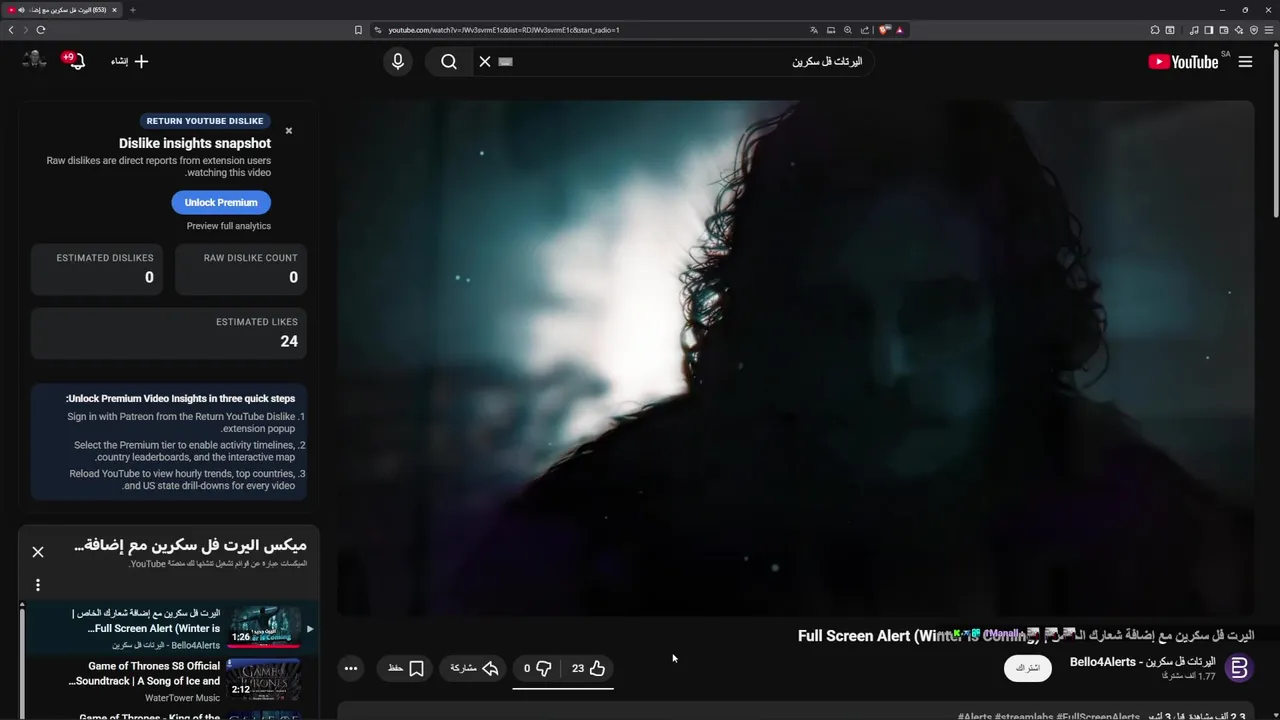Click the Return YouTube Dislike badge

(x=205, y=121)
